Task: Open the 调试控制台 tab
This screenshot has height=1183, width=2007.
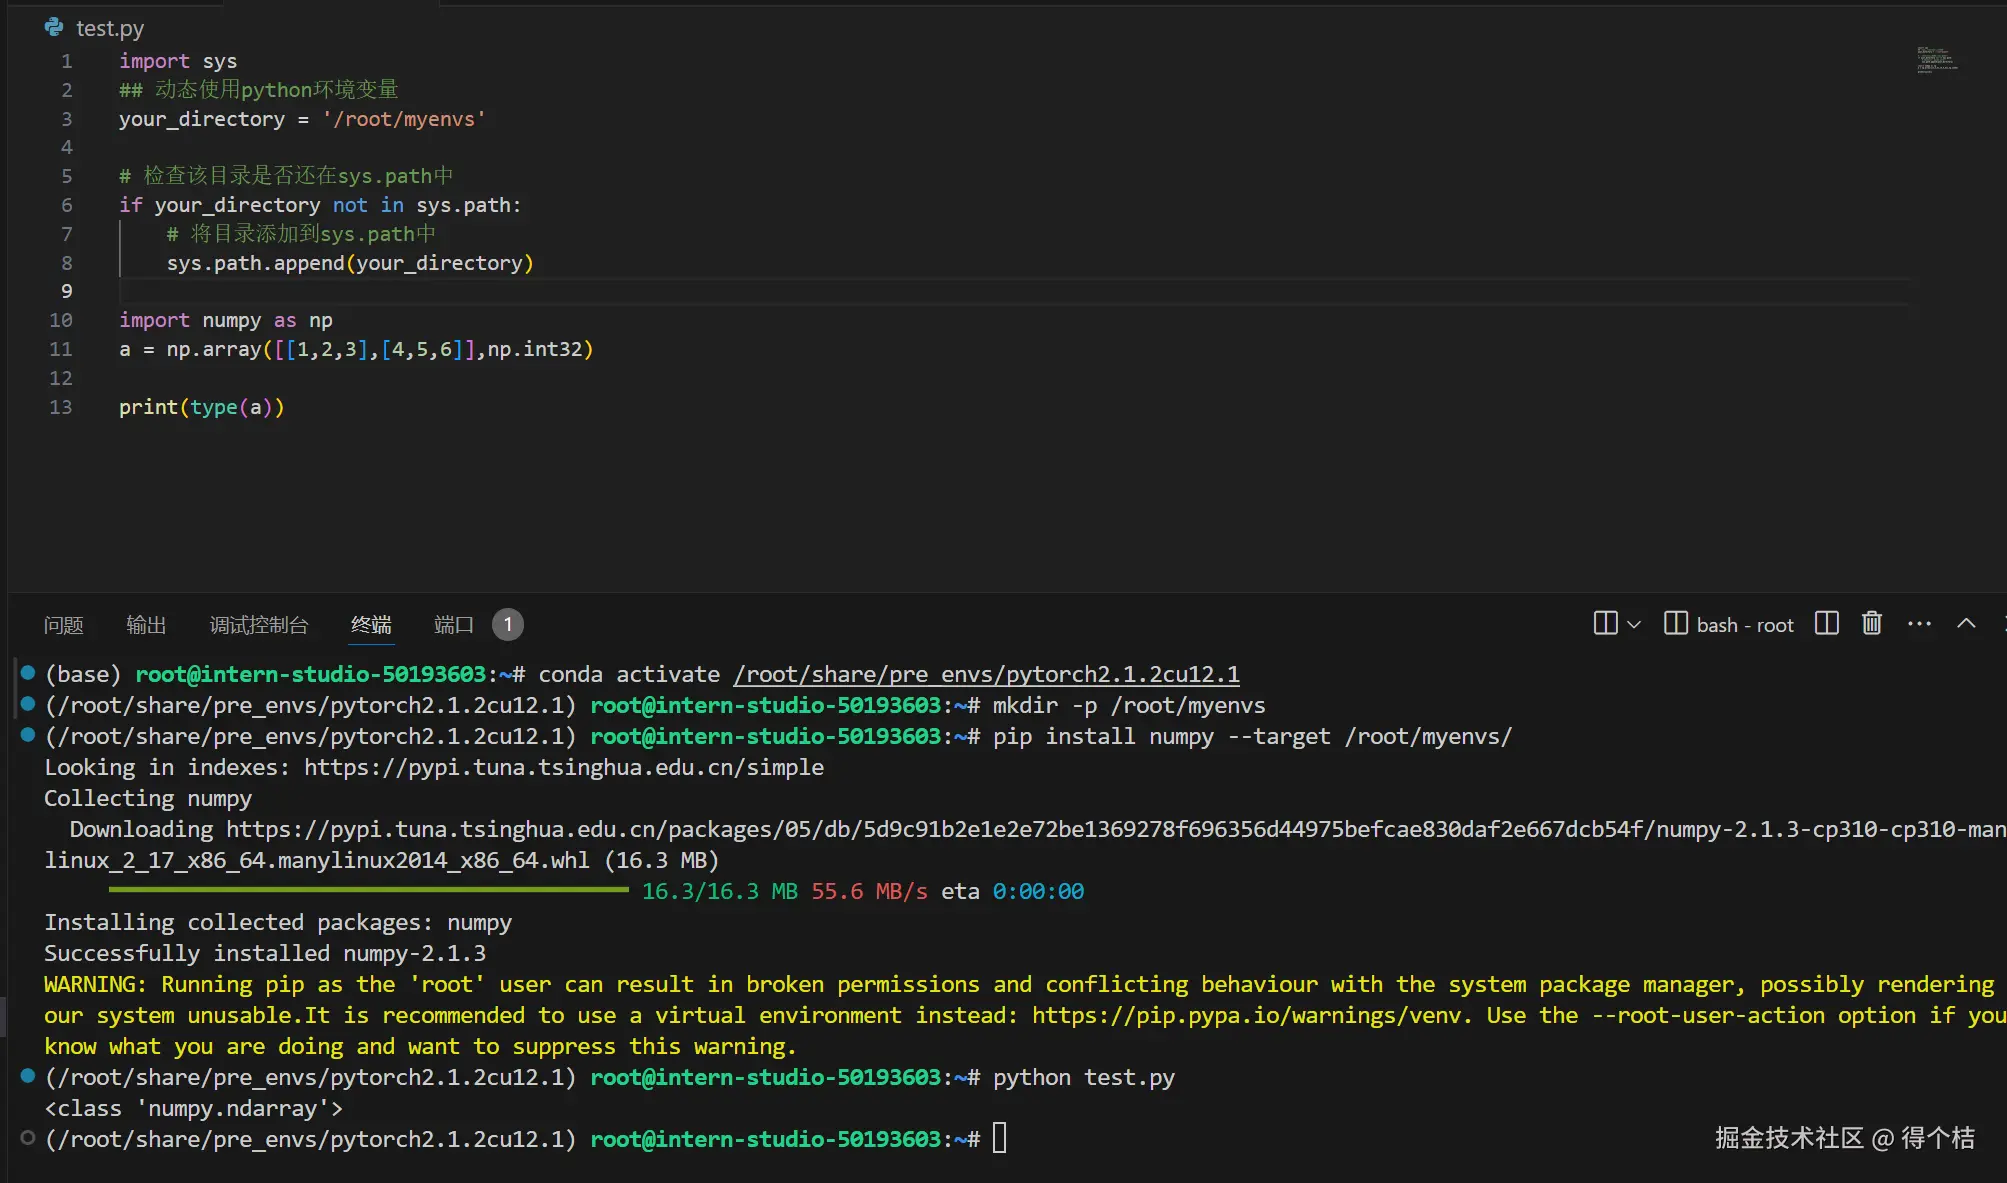Action: (259, 625)
